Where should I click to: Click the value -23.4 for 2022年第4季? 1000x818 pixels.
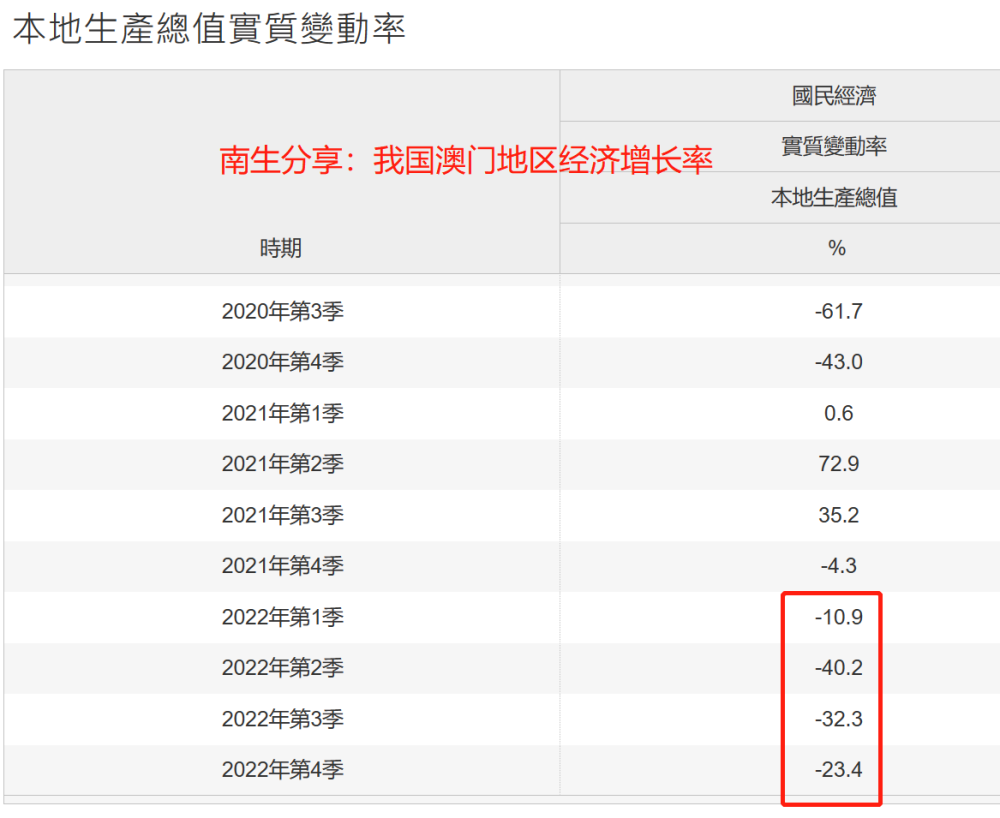(839, 770)
